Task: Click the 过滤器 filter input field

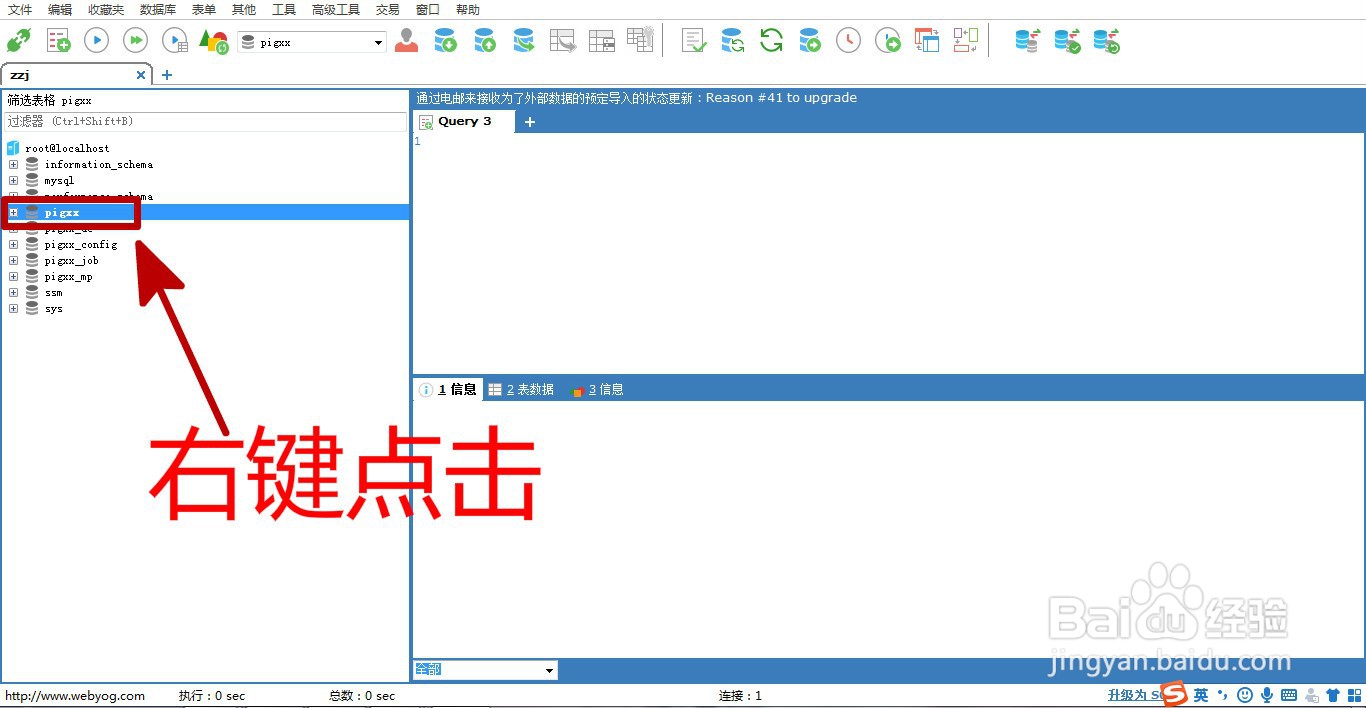Action: point(200,120)
